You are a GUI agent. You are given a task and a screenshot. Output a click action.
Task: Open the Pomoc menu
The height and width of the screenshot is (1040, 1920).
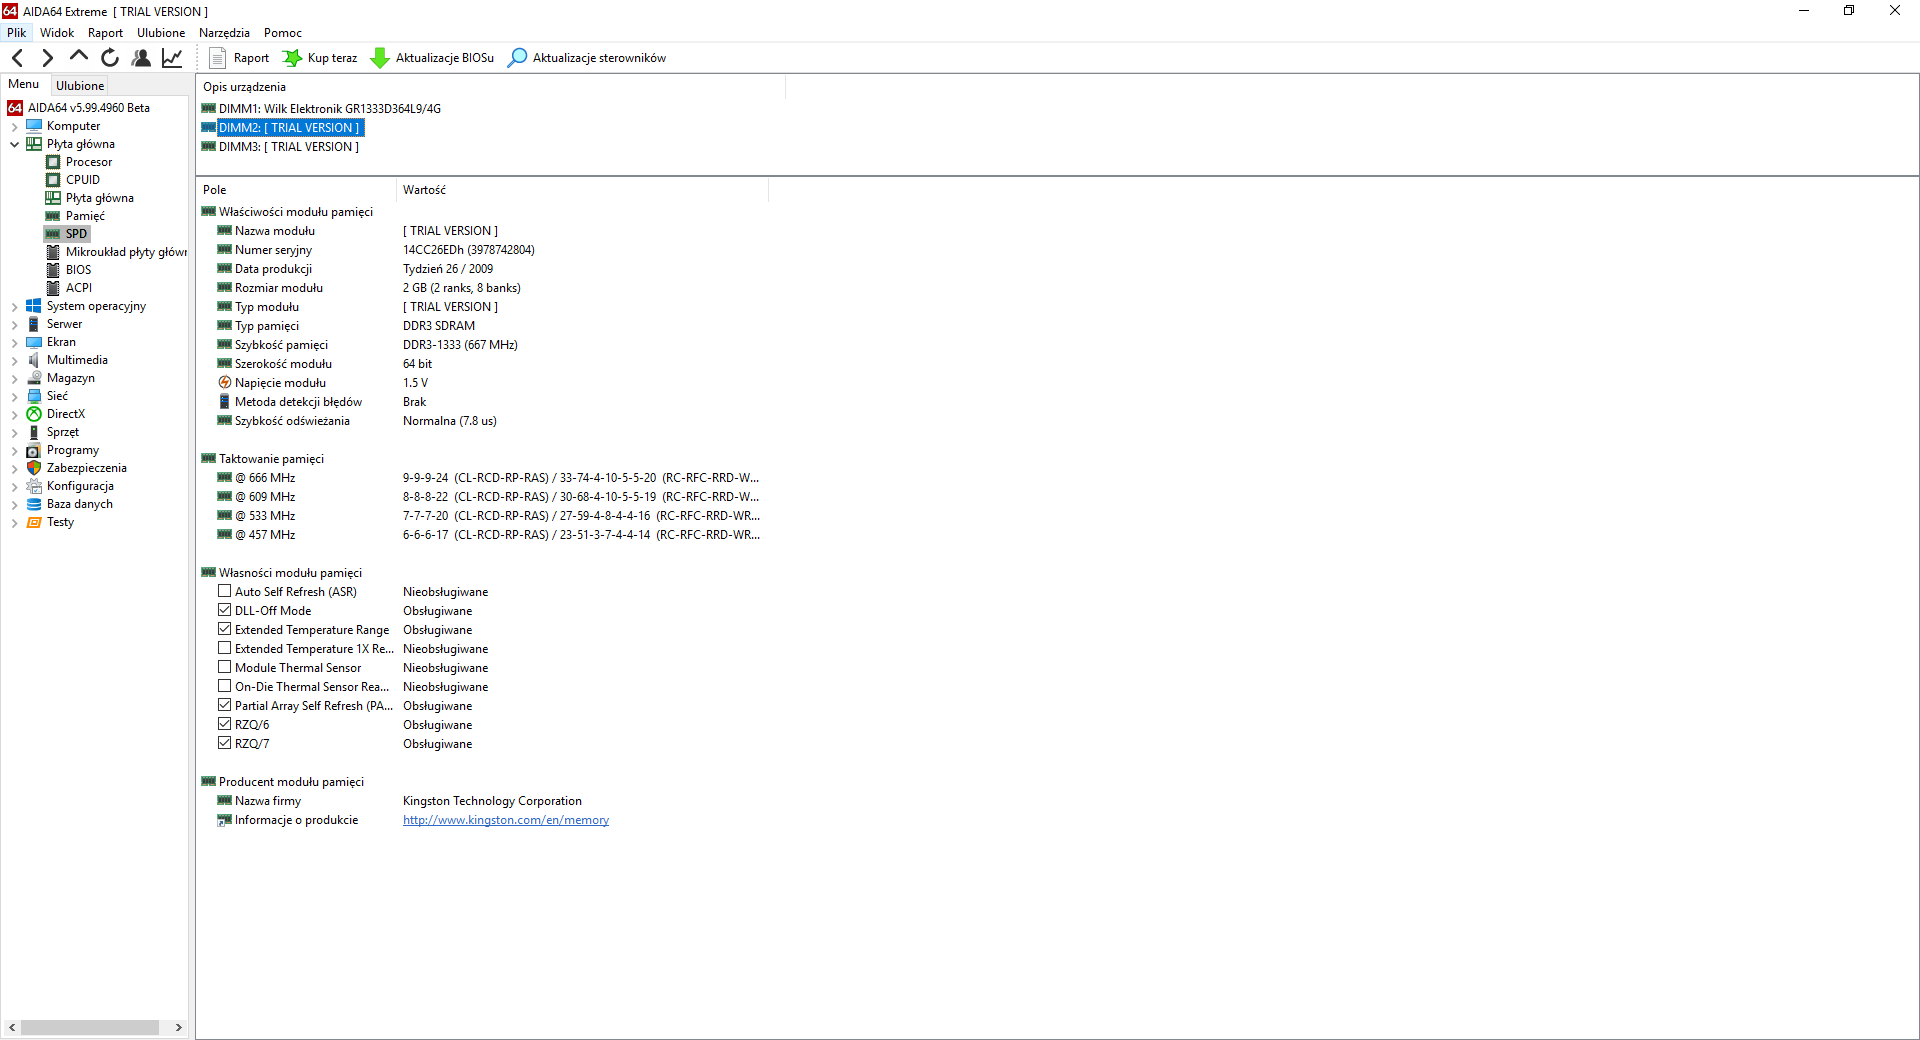283,33
